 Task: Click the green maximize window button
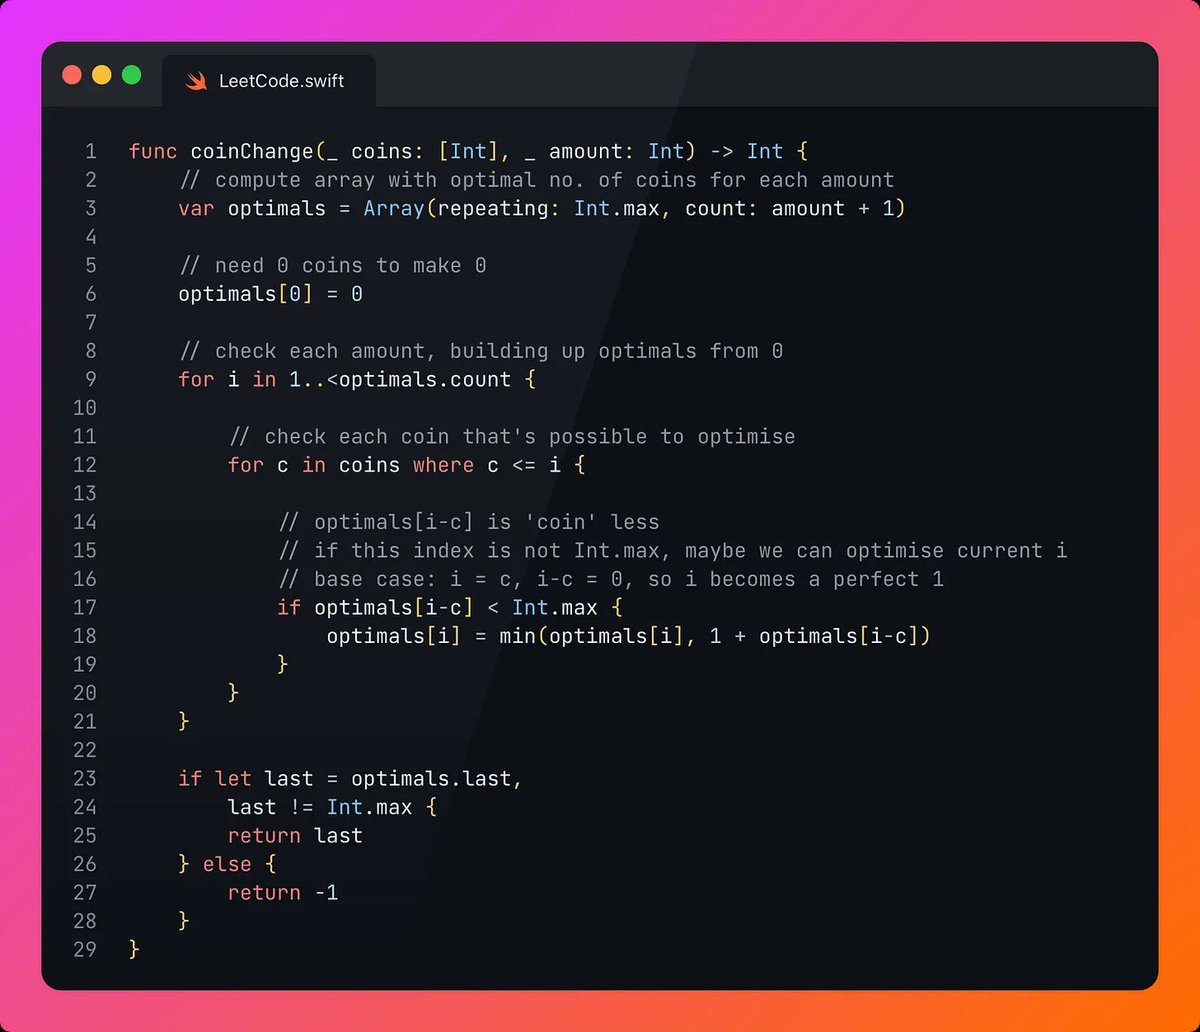click(x=132, y=75)
